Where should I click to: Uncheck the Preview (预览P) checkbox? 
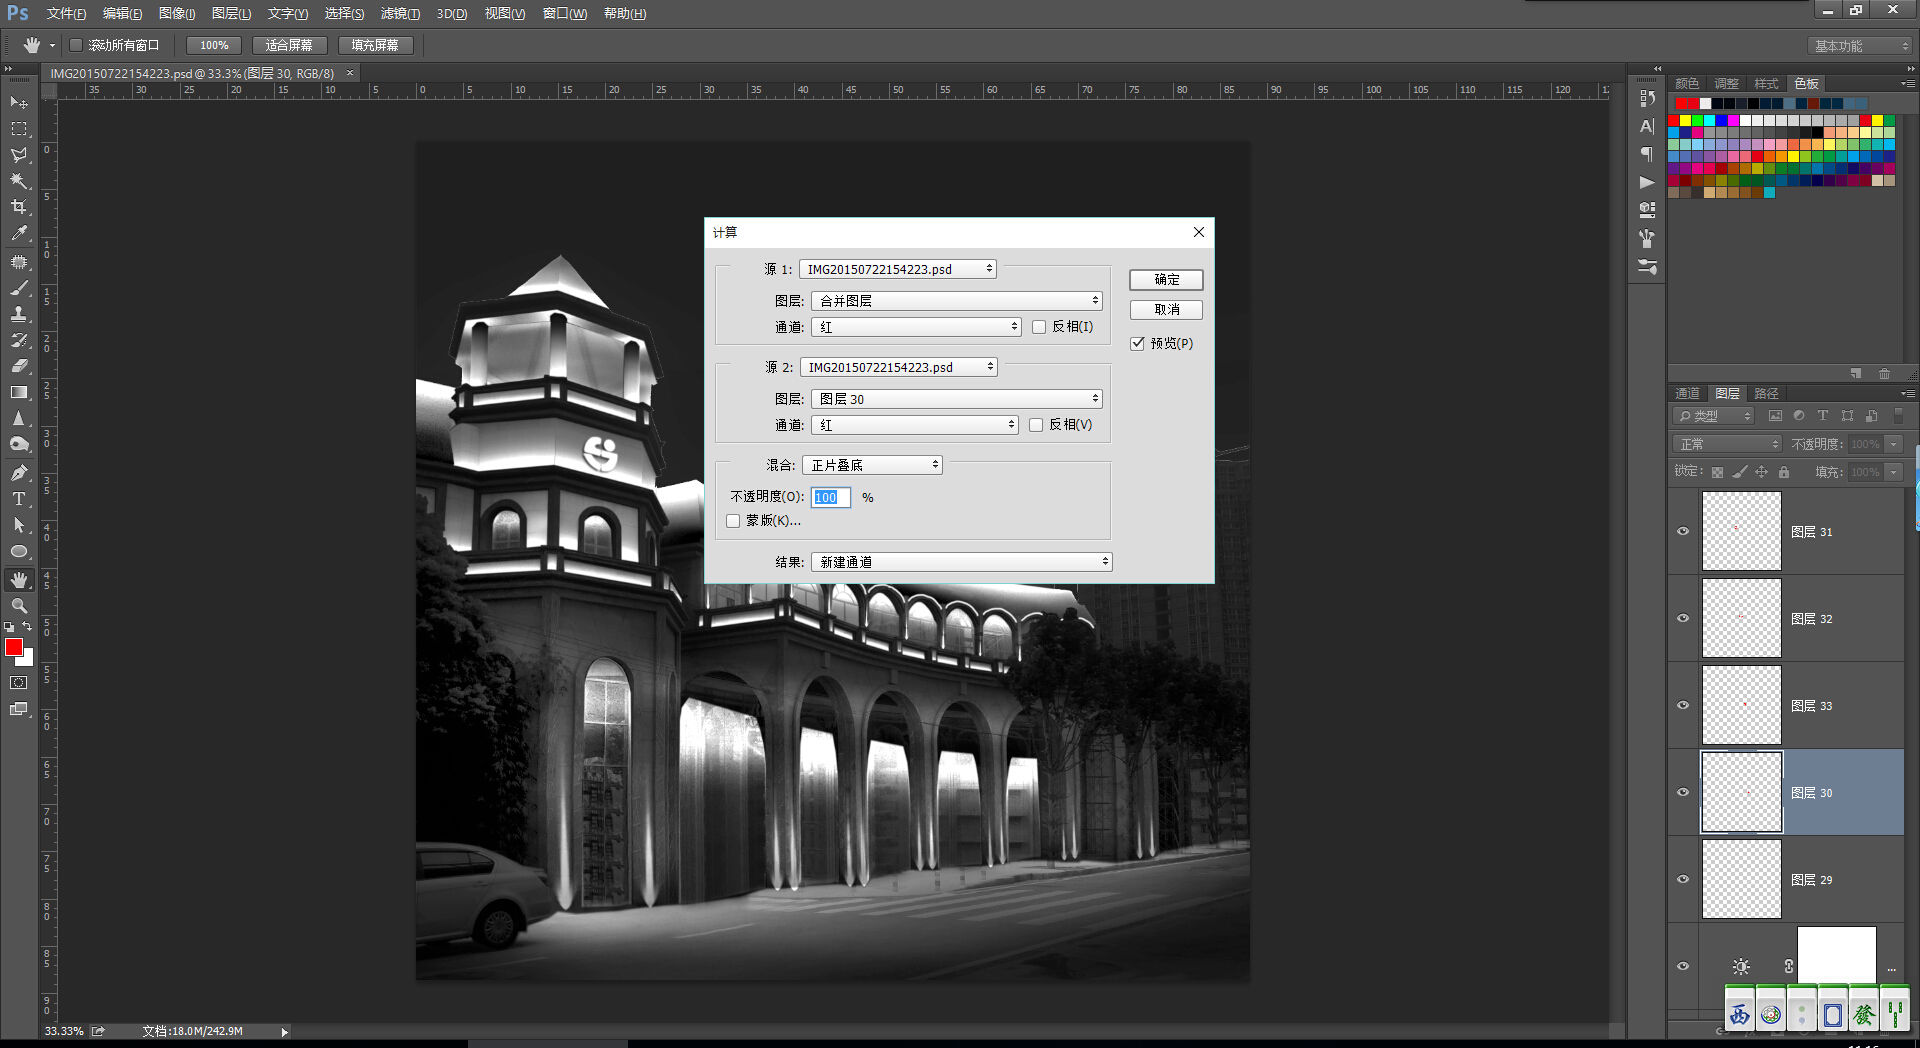1137,343
